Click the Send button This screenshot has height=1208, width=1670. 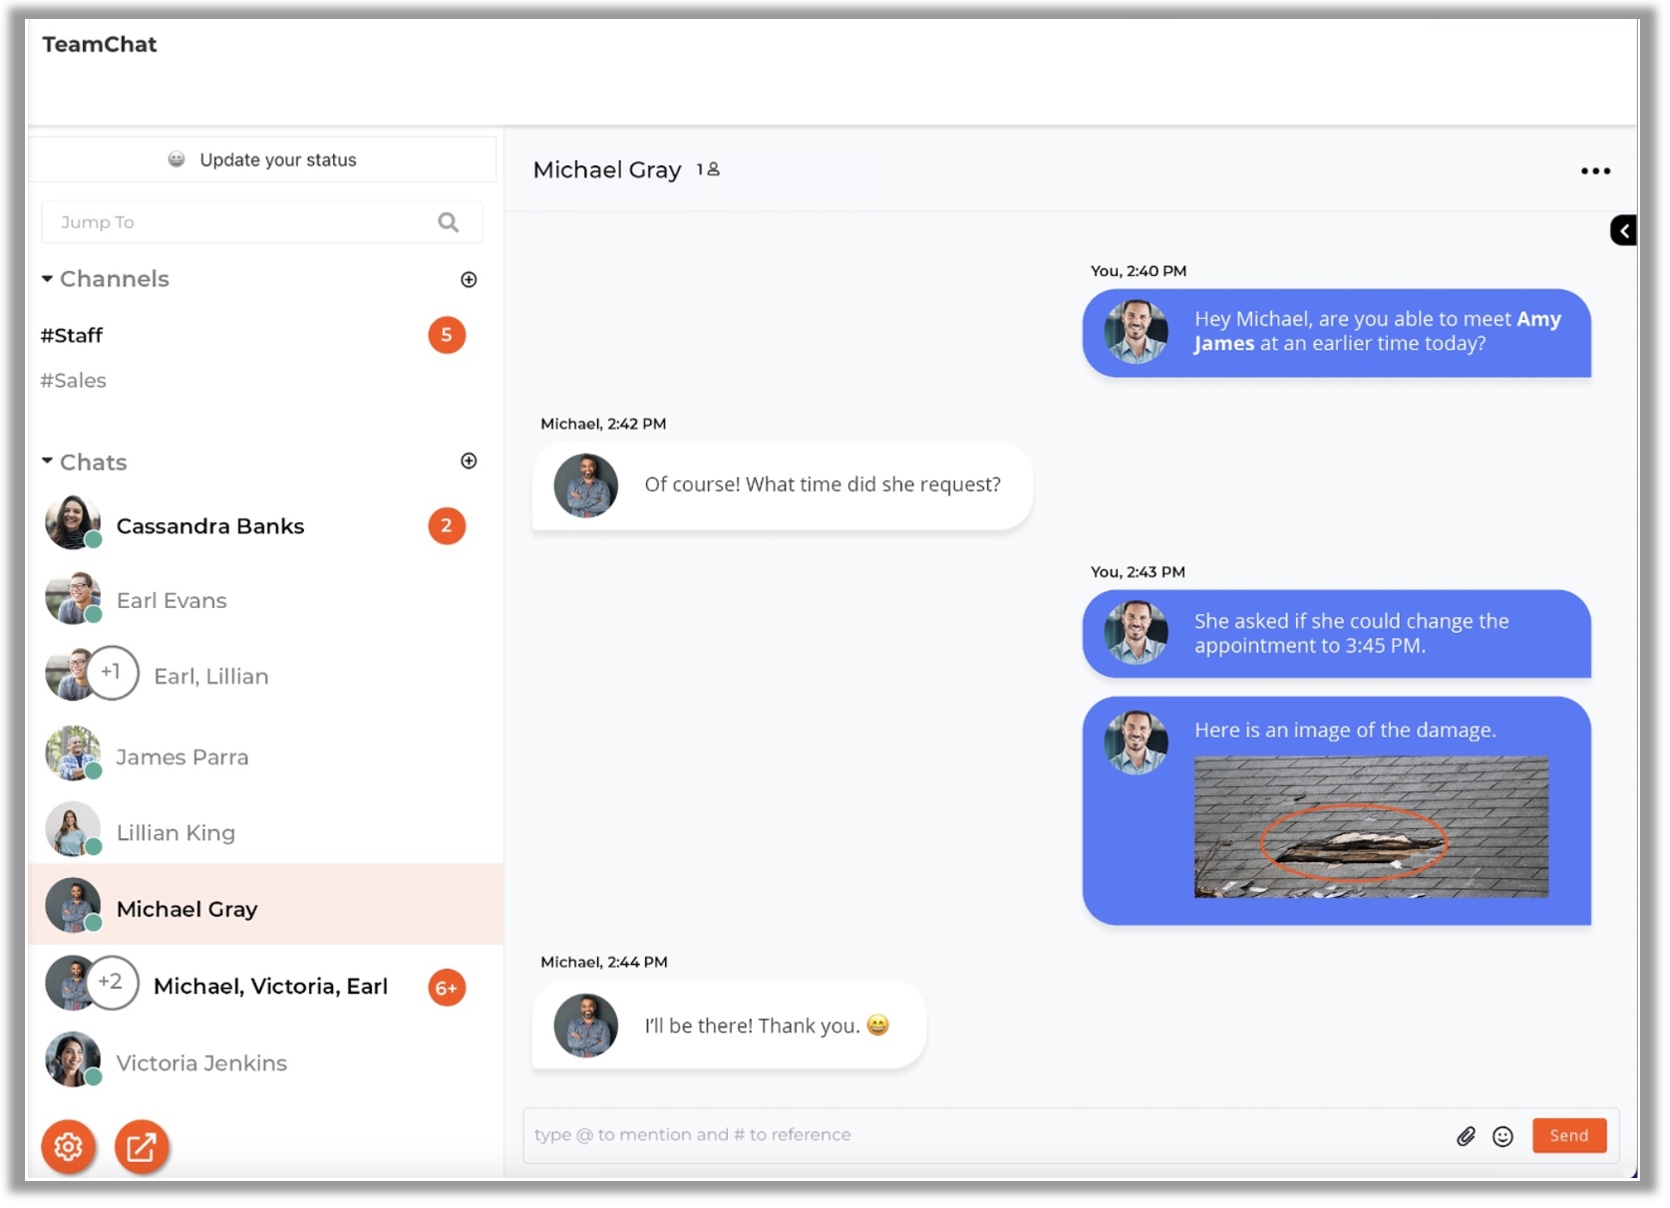(x=1569, y=1135)
